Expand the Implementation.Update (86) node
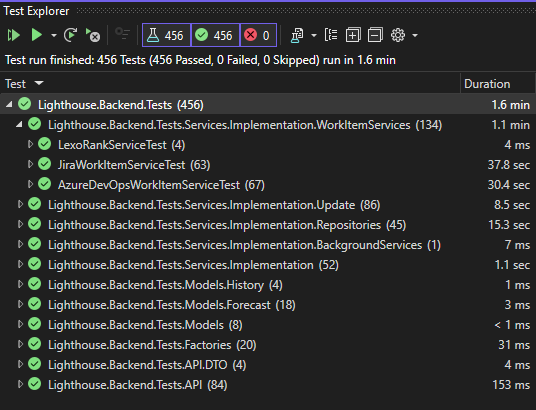This screenshot has width=536, height=410. pyautogui.click(x=20, y=204)
